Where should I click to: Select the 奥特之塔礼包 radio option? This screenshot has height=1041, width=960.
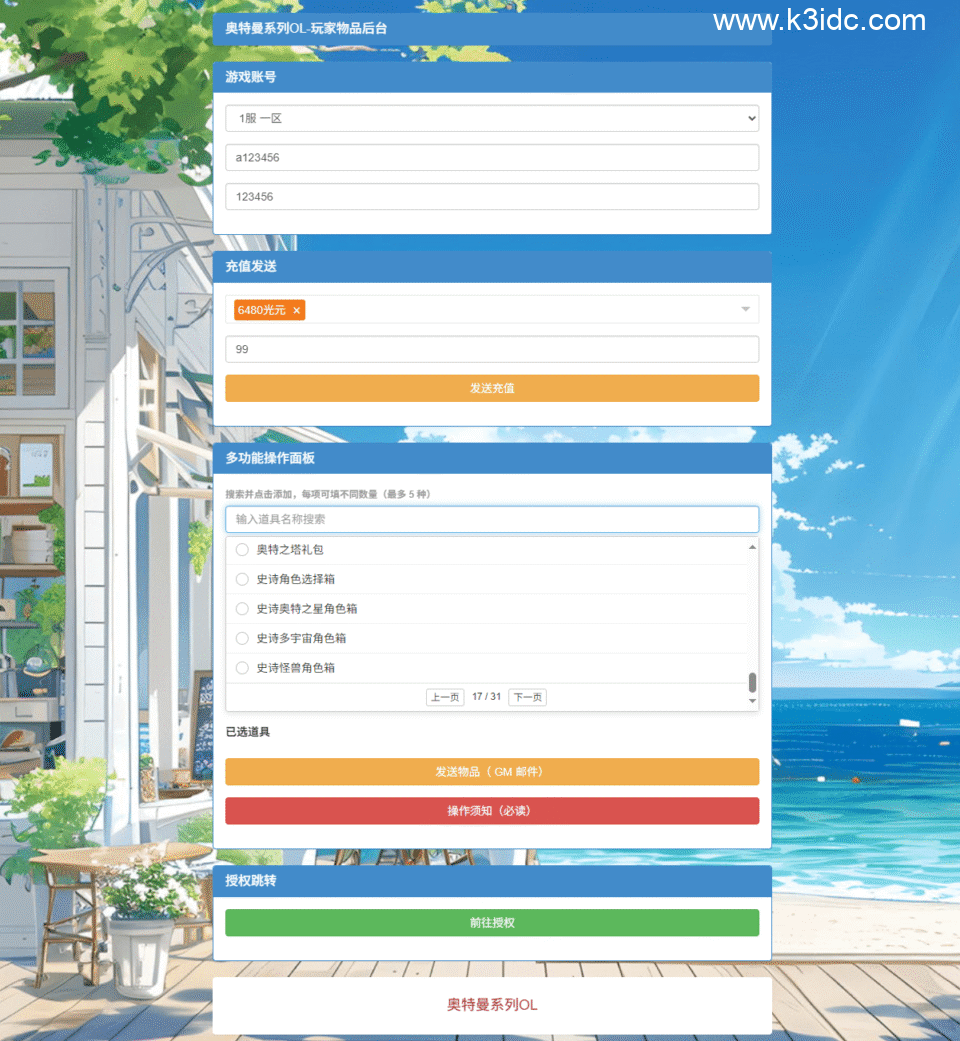242,550
